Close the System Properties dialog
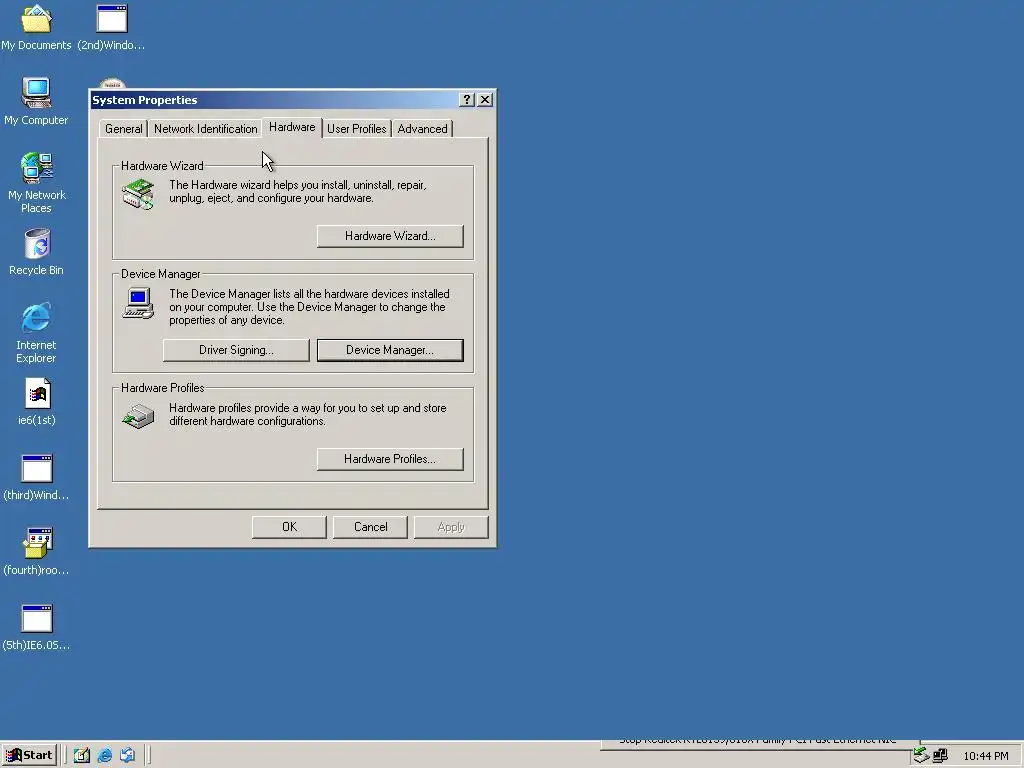1024x768 pixels. (485, 99)
